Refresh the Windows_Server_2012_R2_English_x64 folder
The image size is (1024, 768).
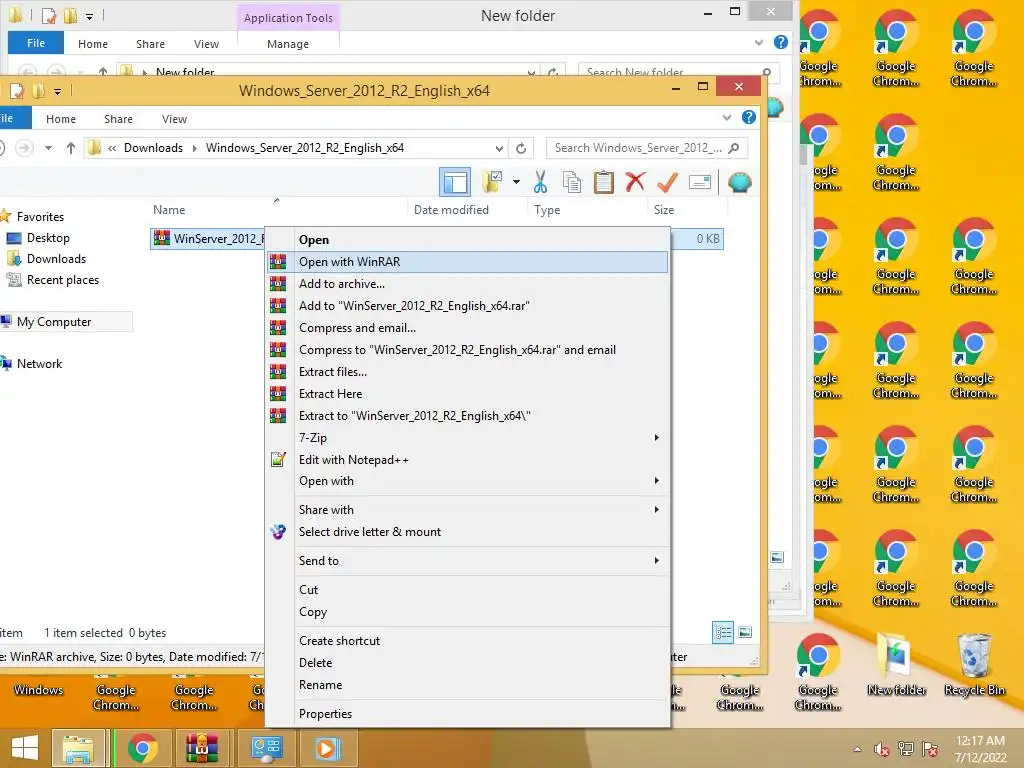520,148
